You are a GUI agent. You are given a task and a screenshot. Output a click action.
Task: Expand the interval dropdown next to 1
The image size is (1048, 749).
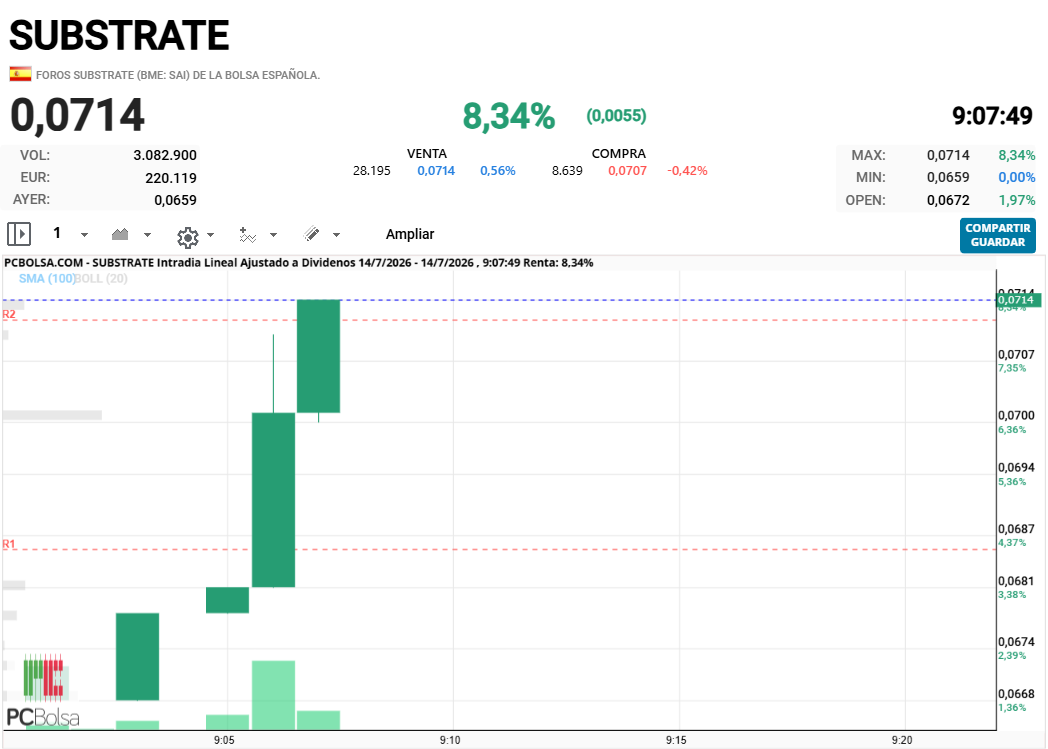point(84,235)
